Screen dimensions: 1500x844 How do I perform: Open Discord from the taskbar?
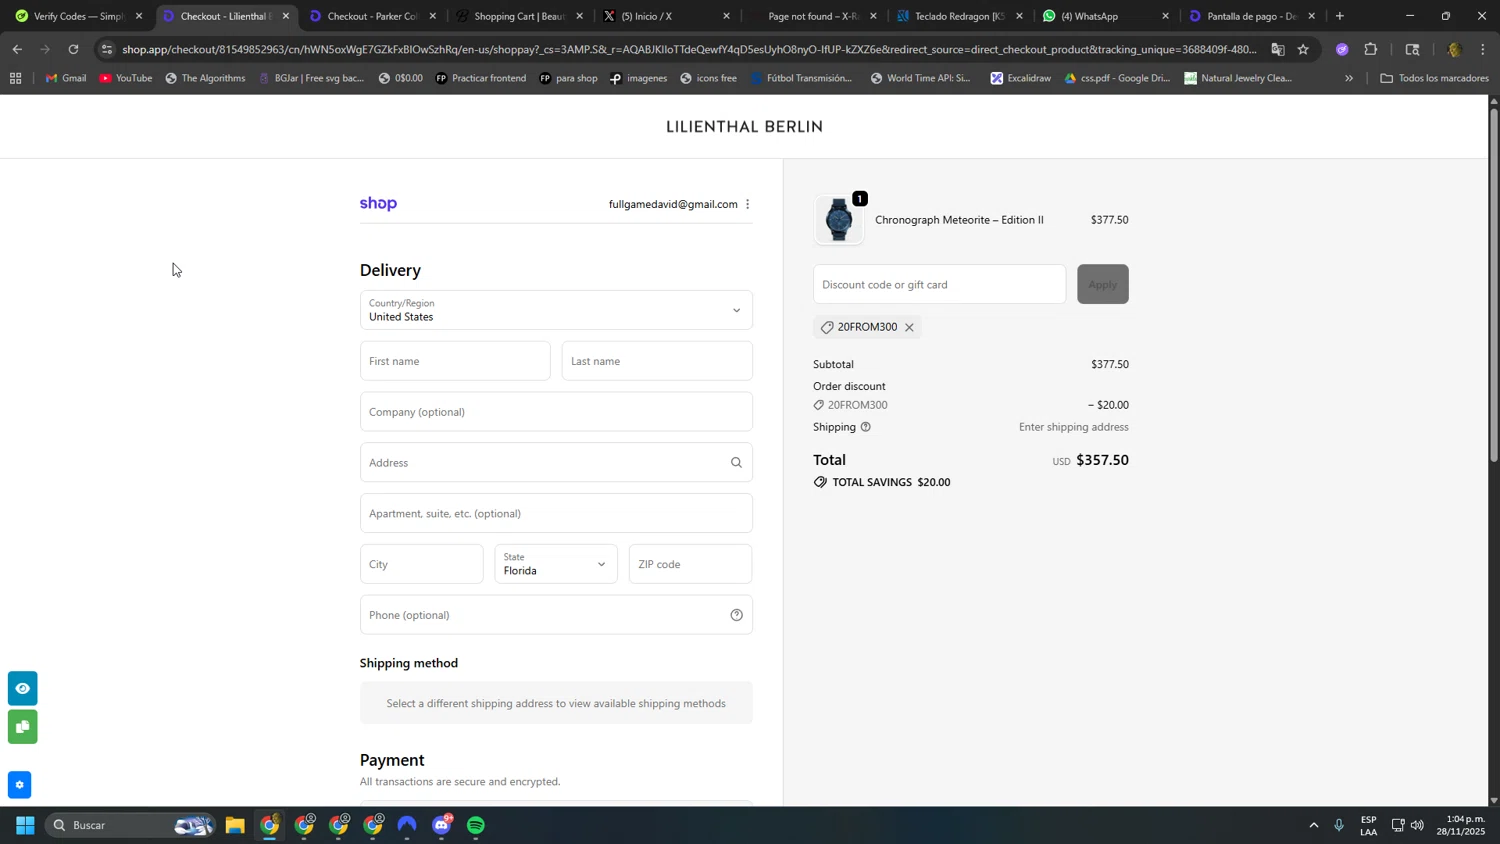coord(442,825)
